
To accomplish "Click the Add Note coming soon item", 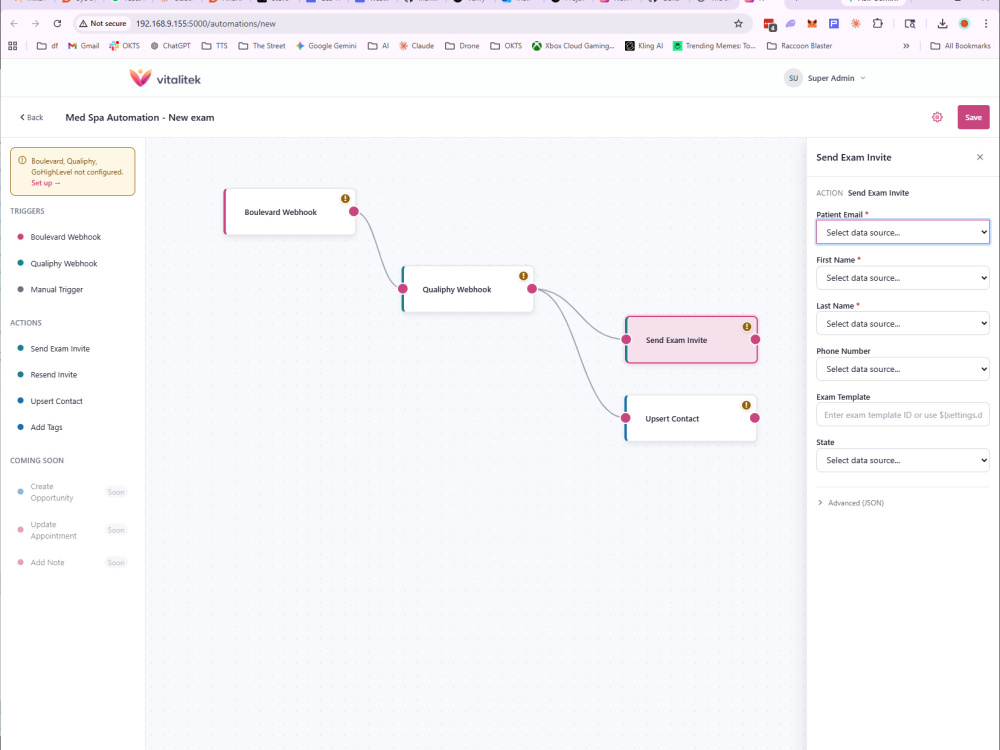I will coord(71,562).
